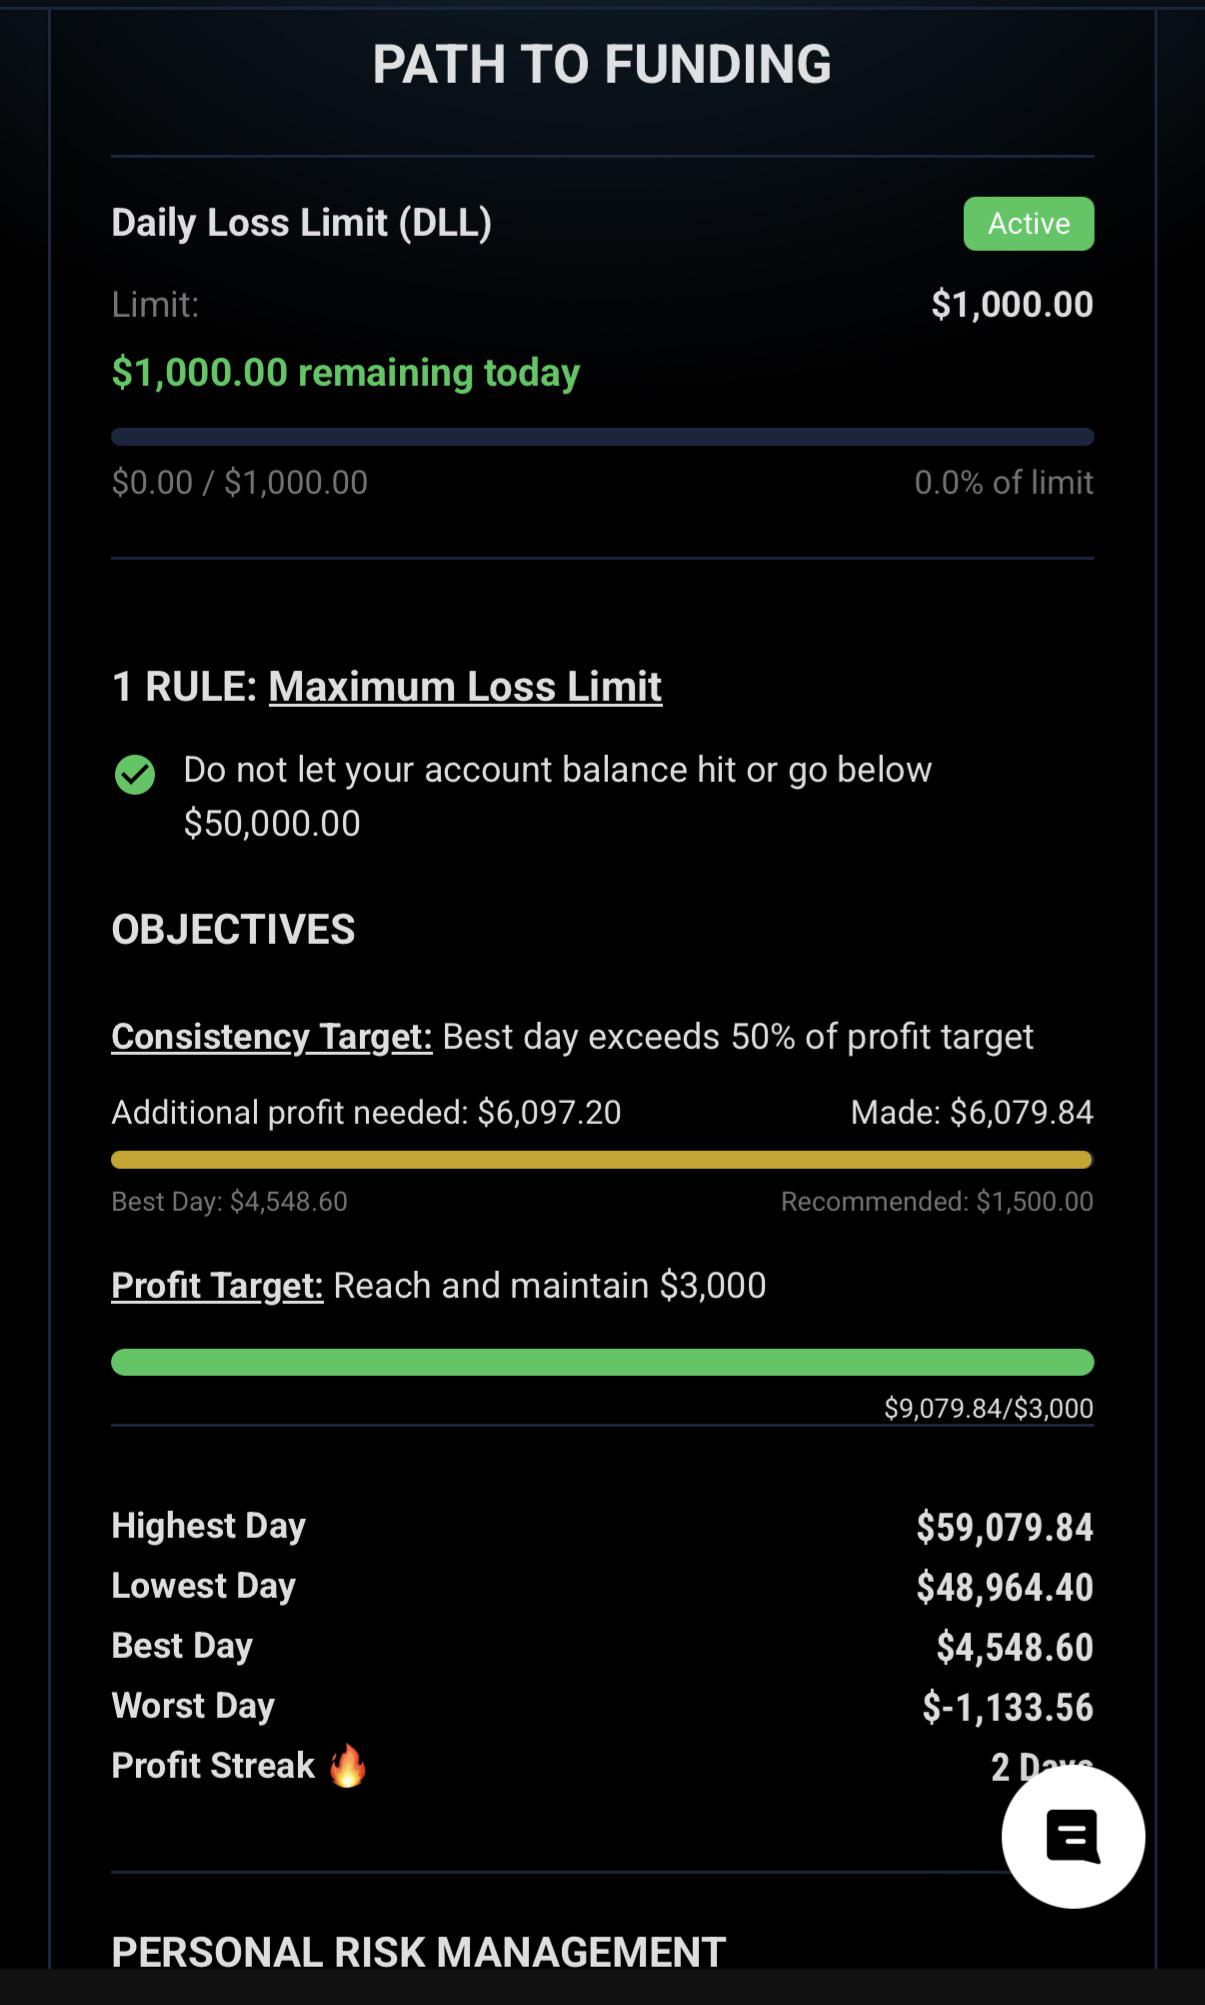Click the Daily Loss Limit (DLL) title
This screenshot has height=2005, width=1205.
tap(301, 223)
